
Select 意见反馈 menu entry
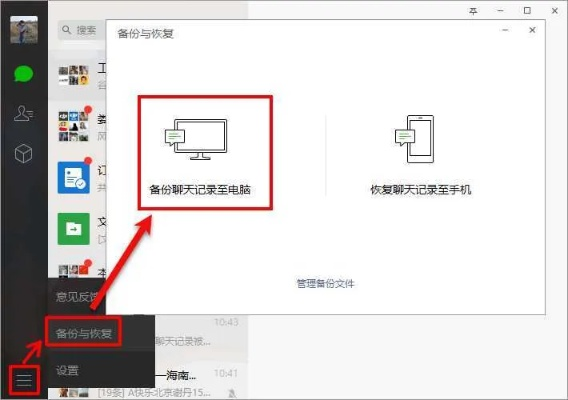(77, 296)
